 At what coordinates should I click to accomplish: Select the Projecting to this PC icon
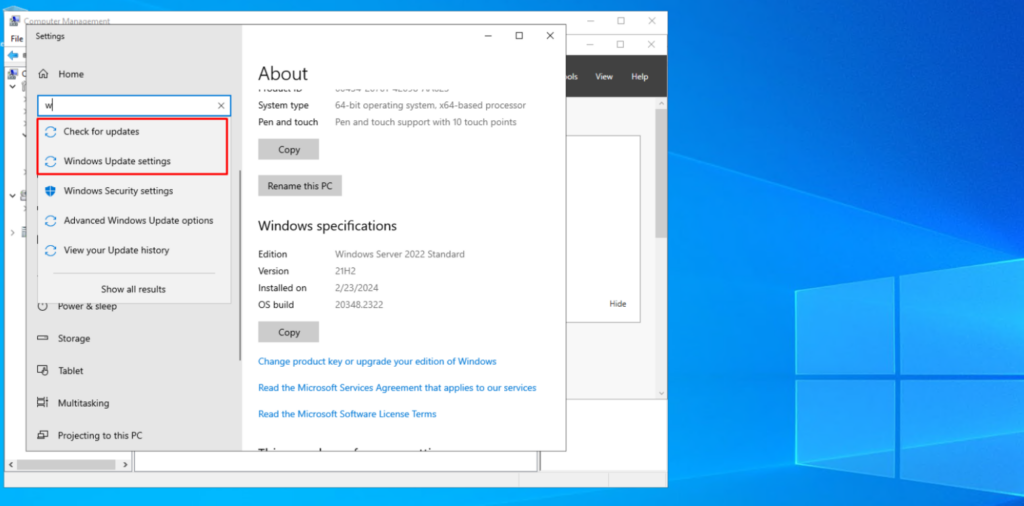coord(43,435)
